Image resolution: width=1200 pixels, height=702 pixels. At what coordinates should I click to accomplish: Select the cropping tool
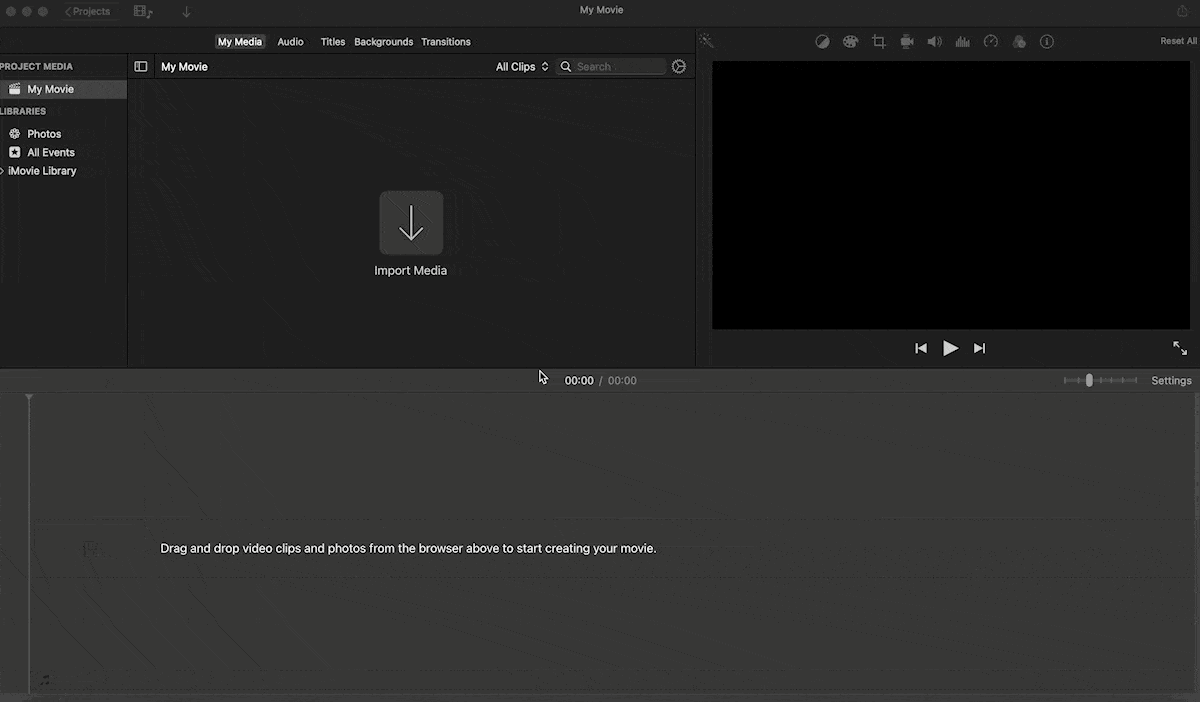879,42
